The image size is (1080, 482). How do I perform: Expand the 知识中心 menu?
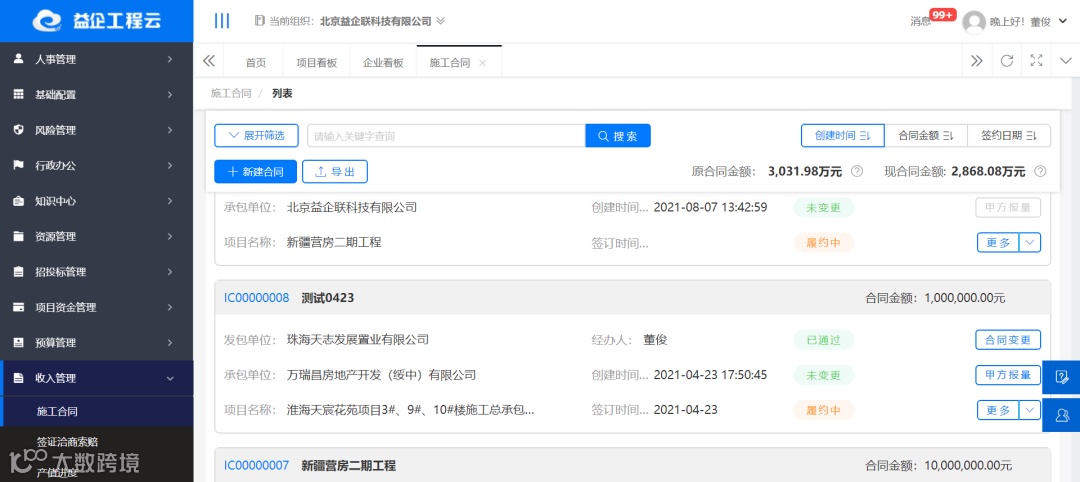[169, 201]
